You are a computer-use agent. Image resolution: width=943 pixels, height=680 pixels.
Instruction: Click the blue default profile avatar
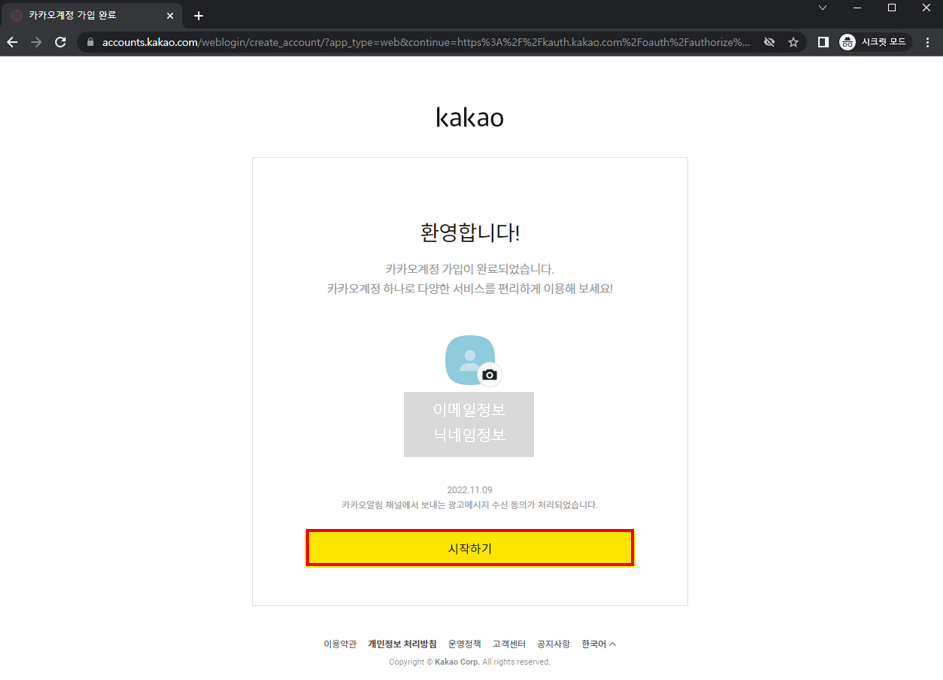(470, 360)
